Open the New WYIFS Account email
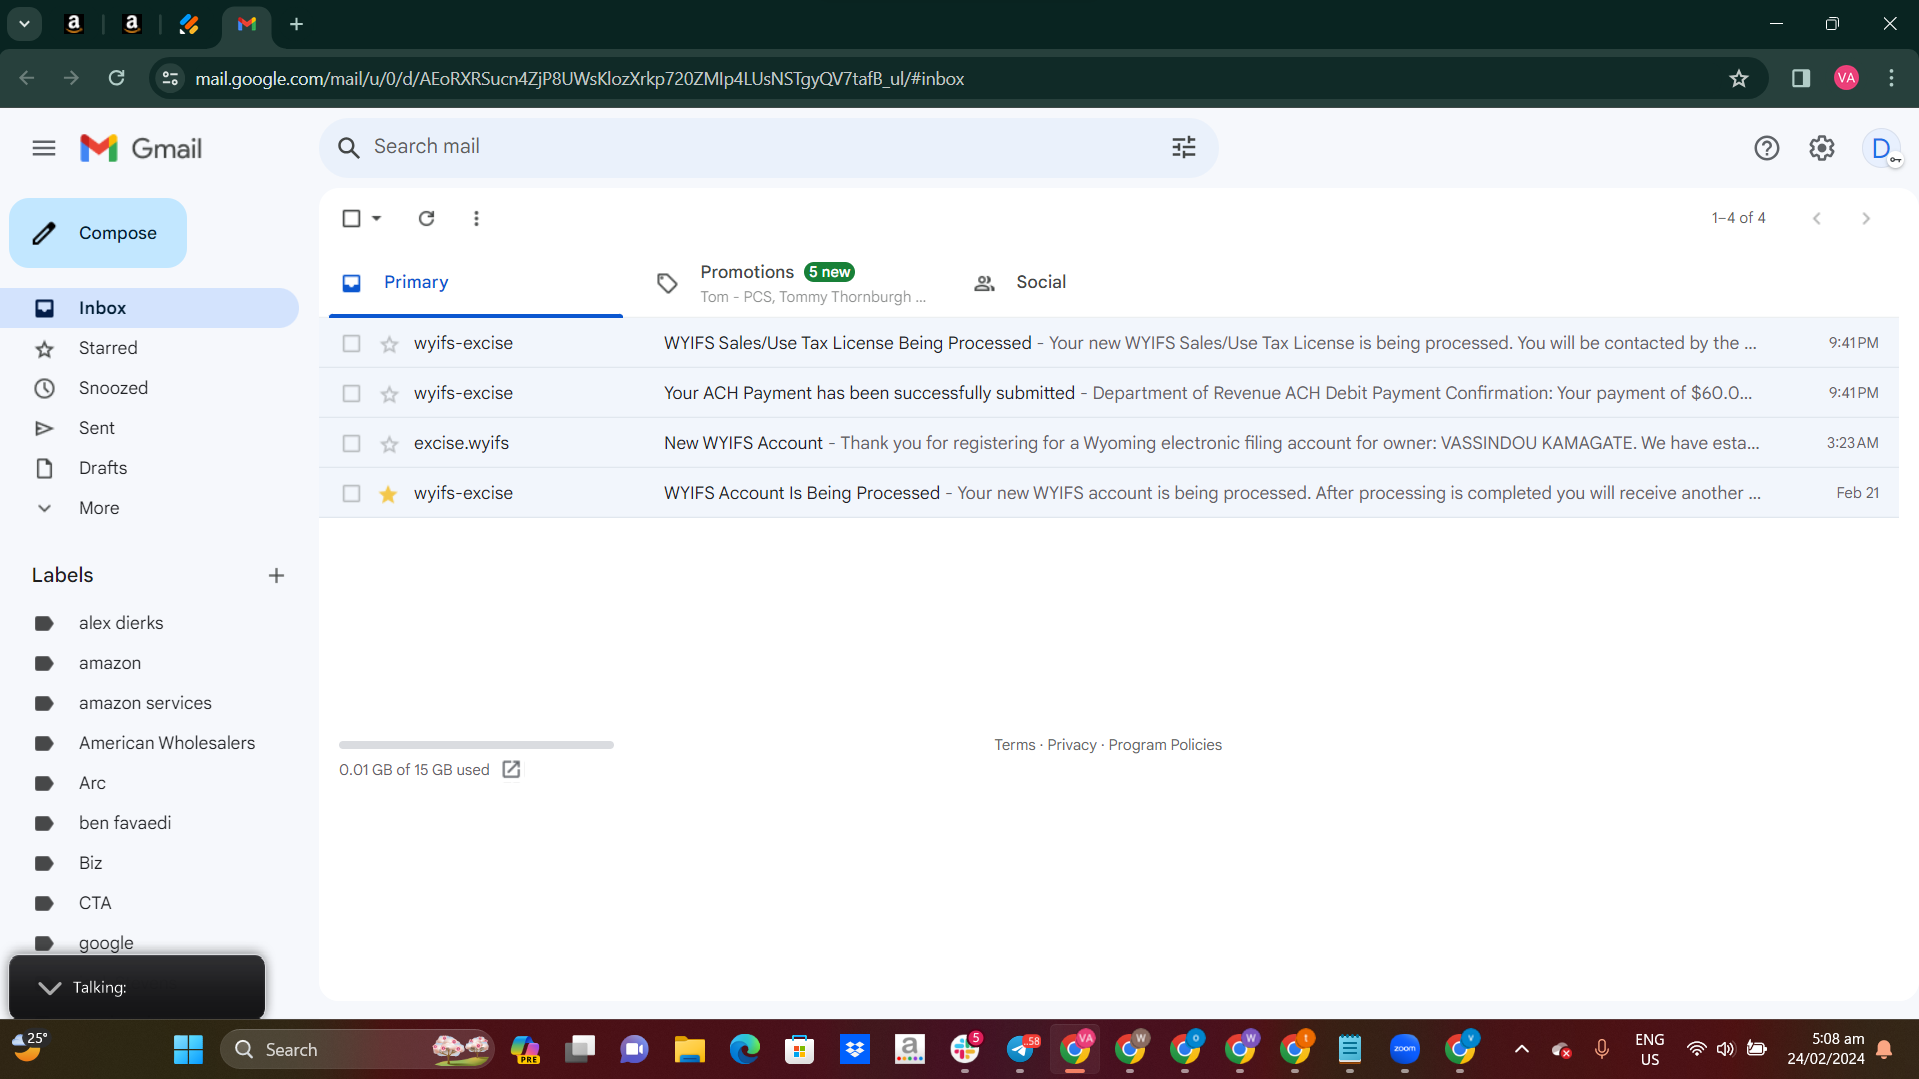Screen dimensions: 1919x1079 tap(1108, 443)
